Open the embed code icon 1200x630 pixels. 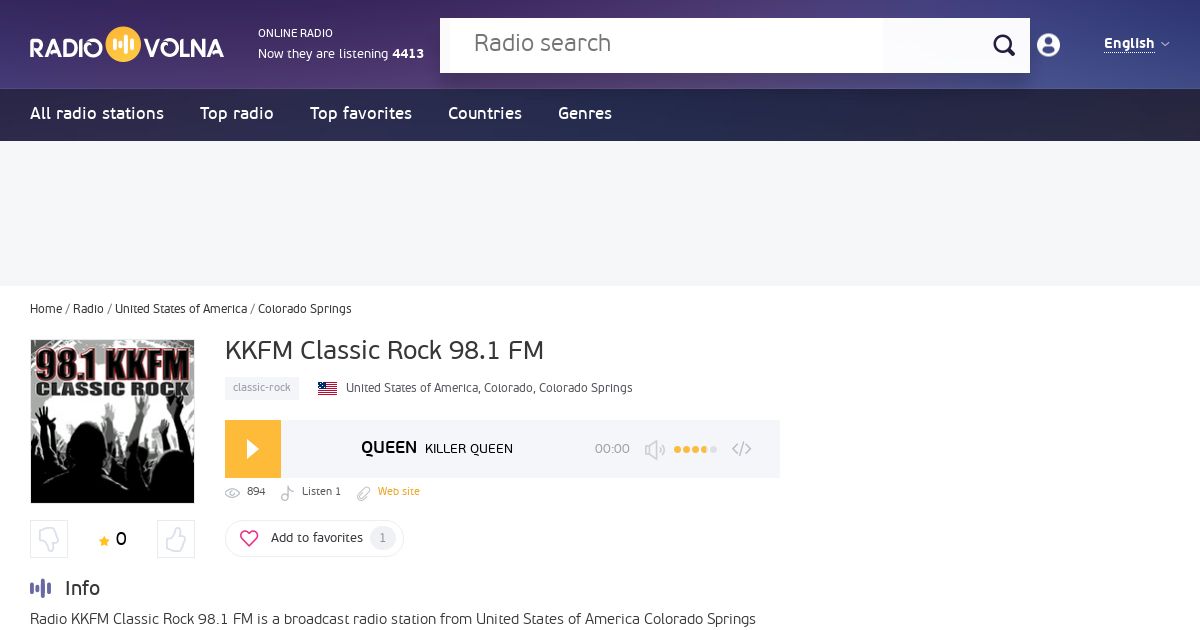(x=741, y=449)
